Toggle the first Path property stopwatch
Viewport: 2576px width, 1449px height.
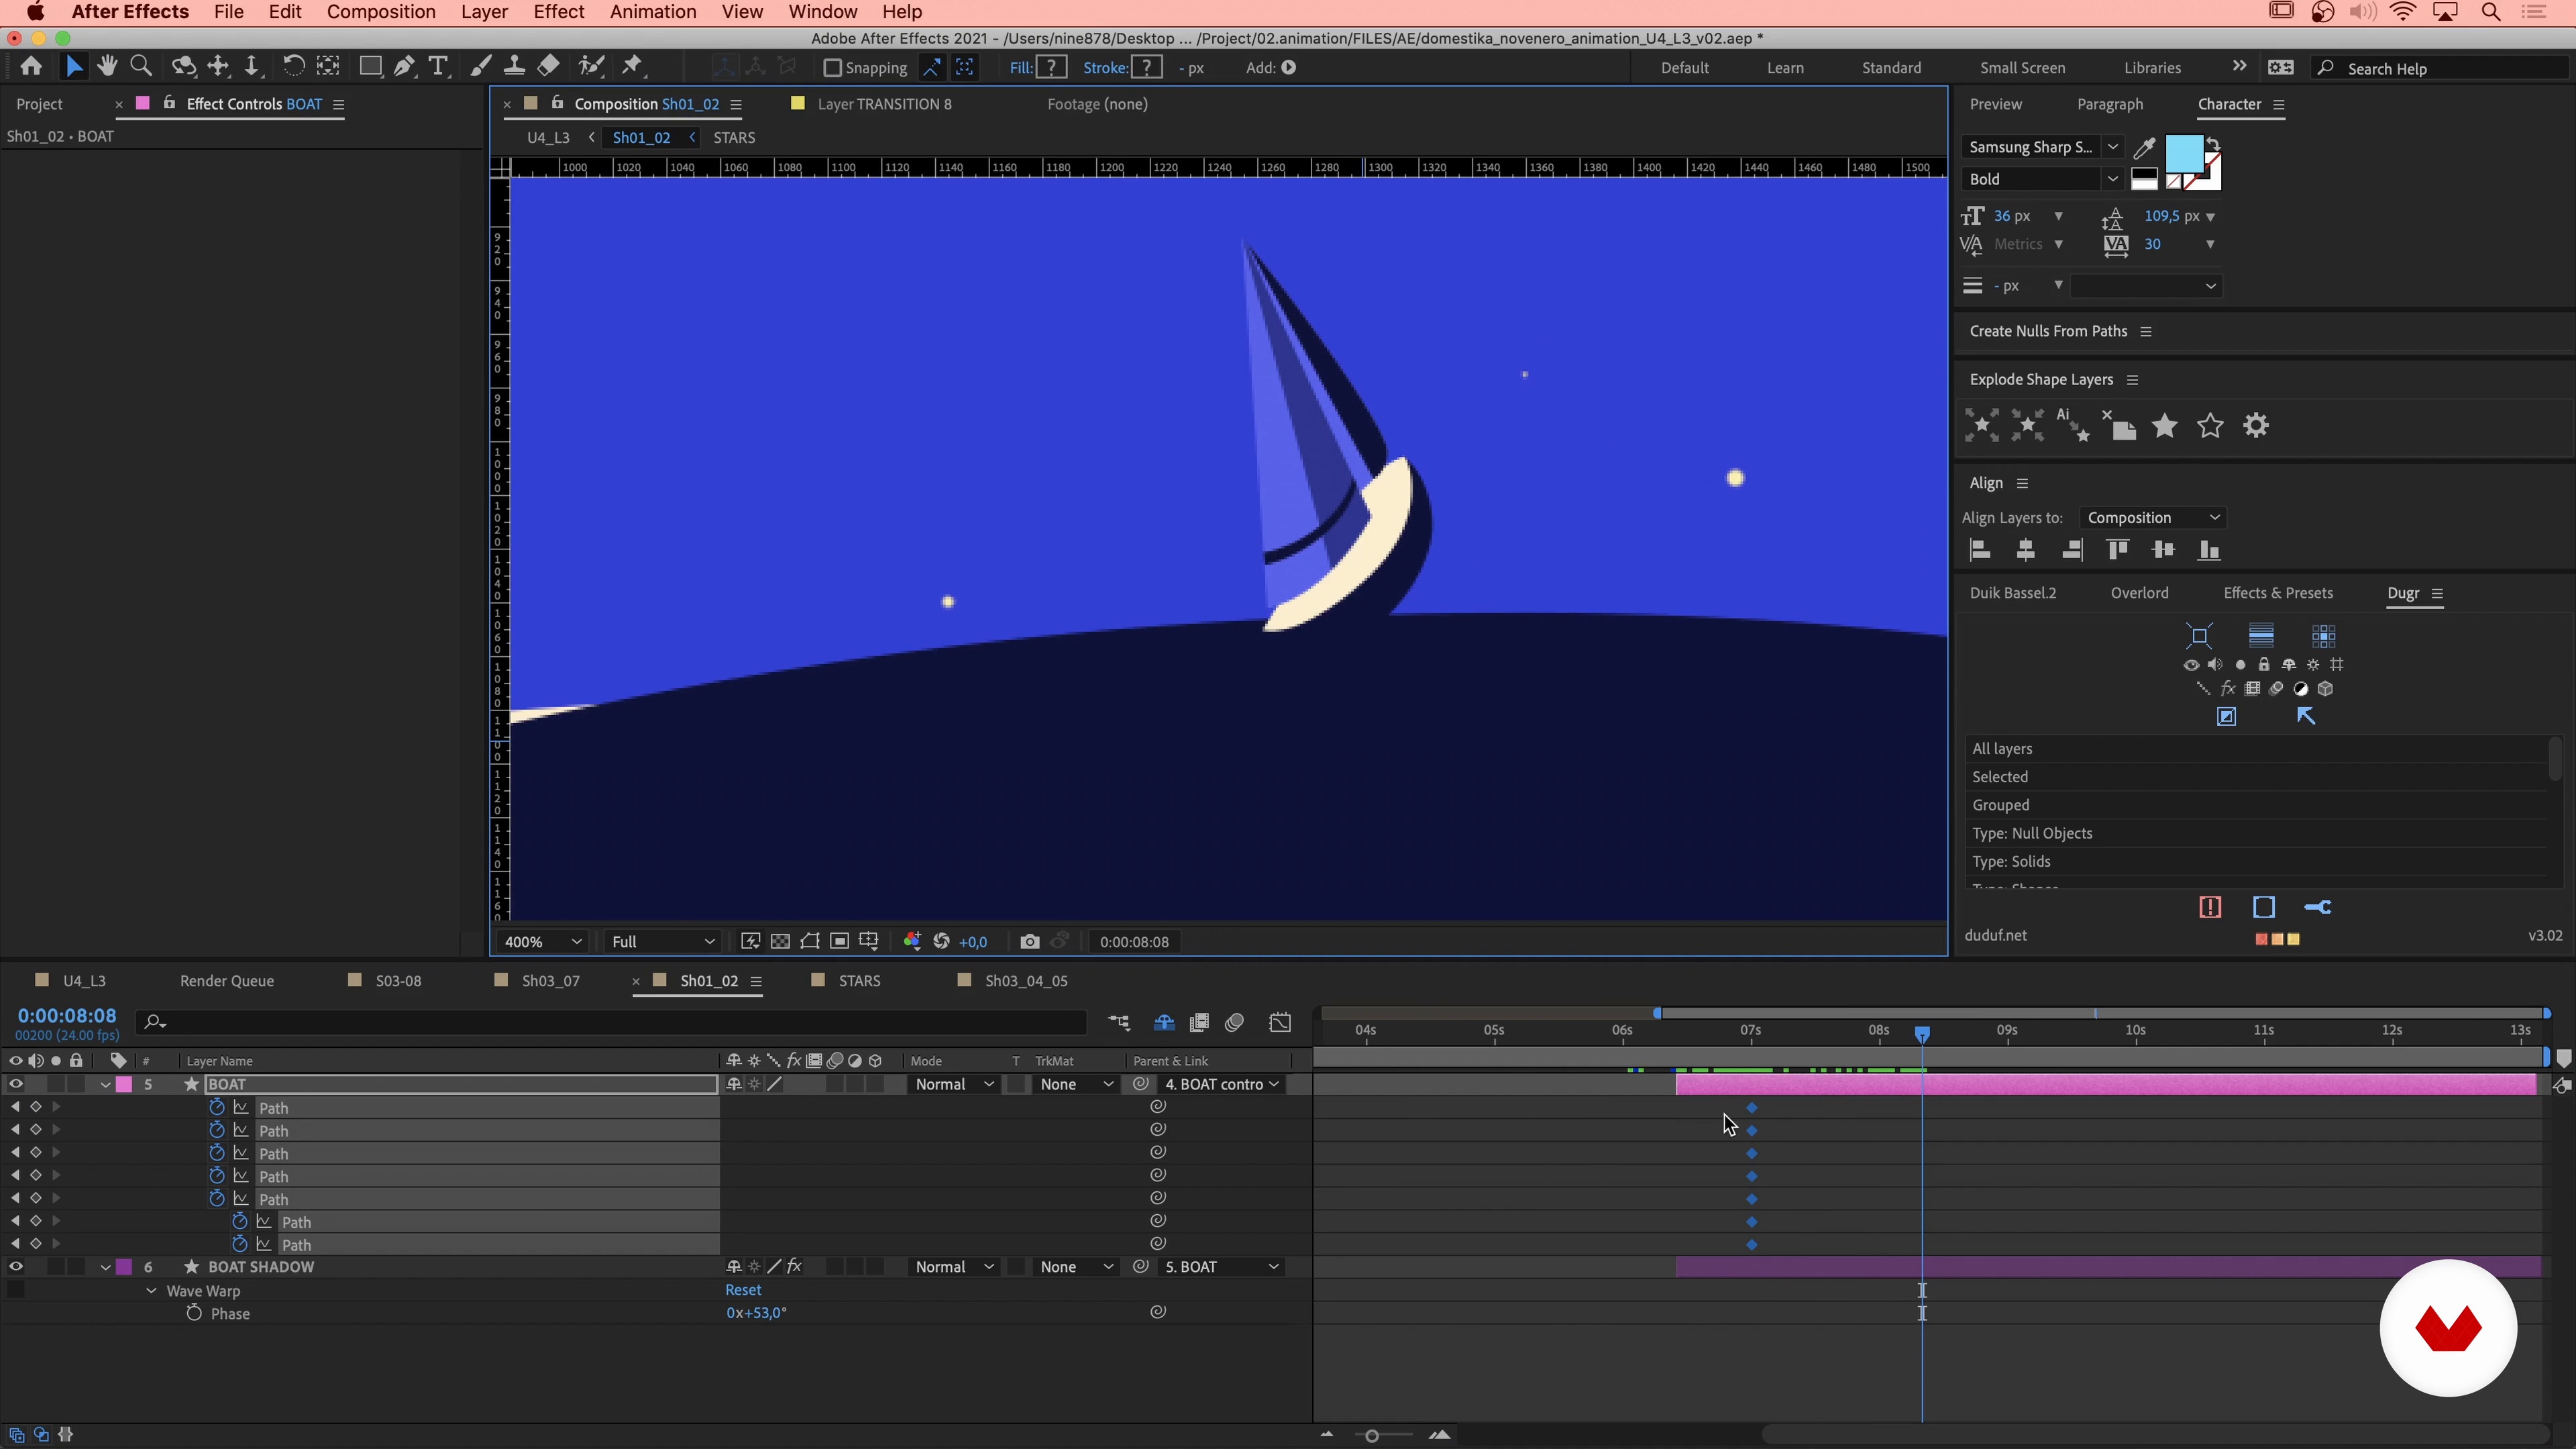[x=216, y=1107]
